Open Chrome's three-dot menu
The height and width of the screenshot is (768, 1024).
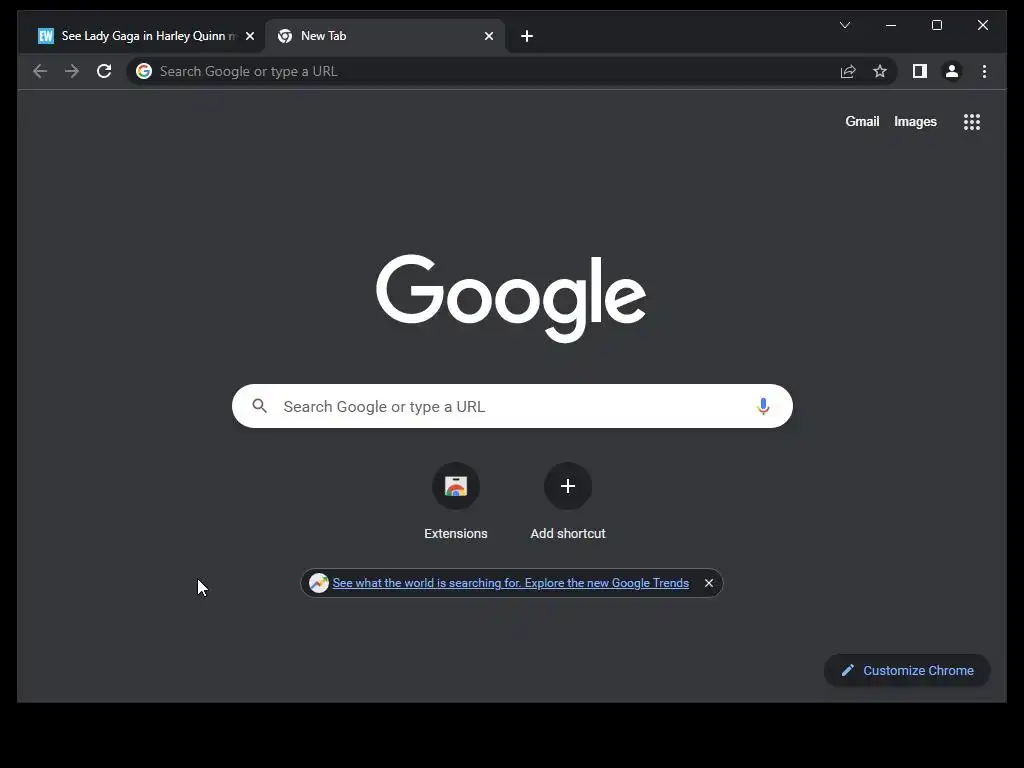(x=984, y=71)
